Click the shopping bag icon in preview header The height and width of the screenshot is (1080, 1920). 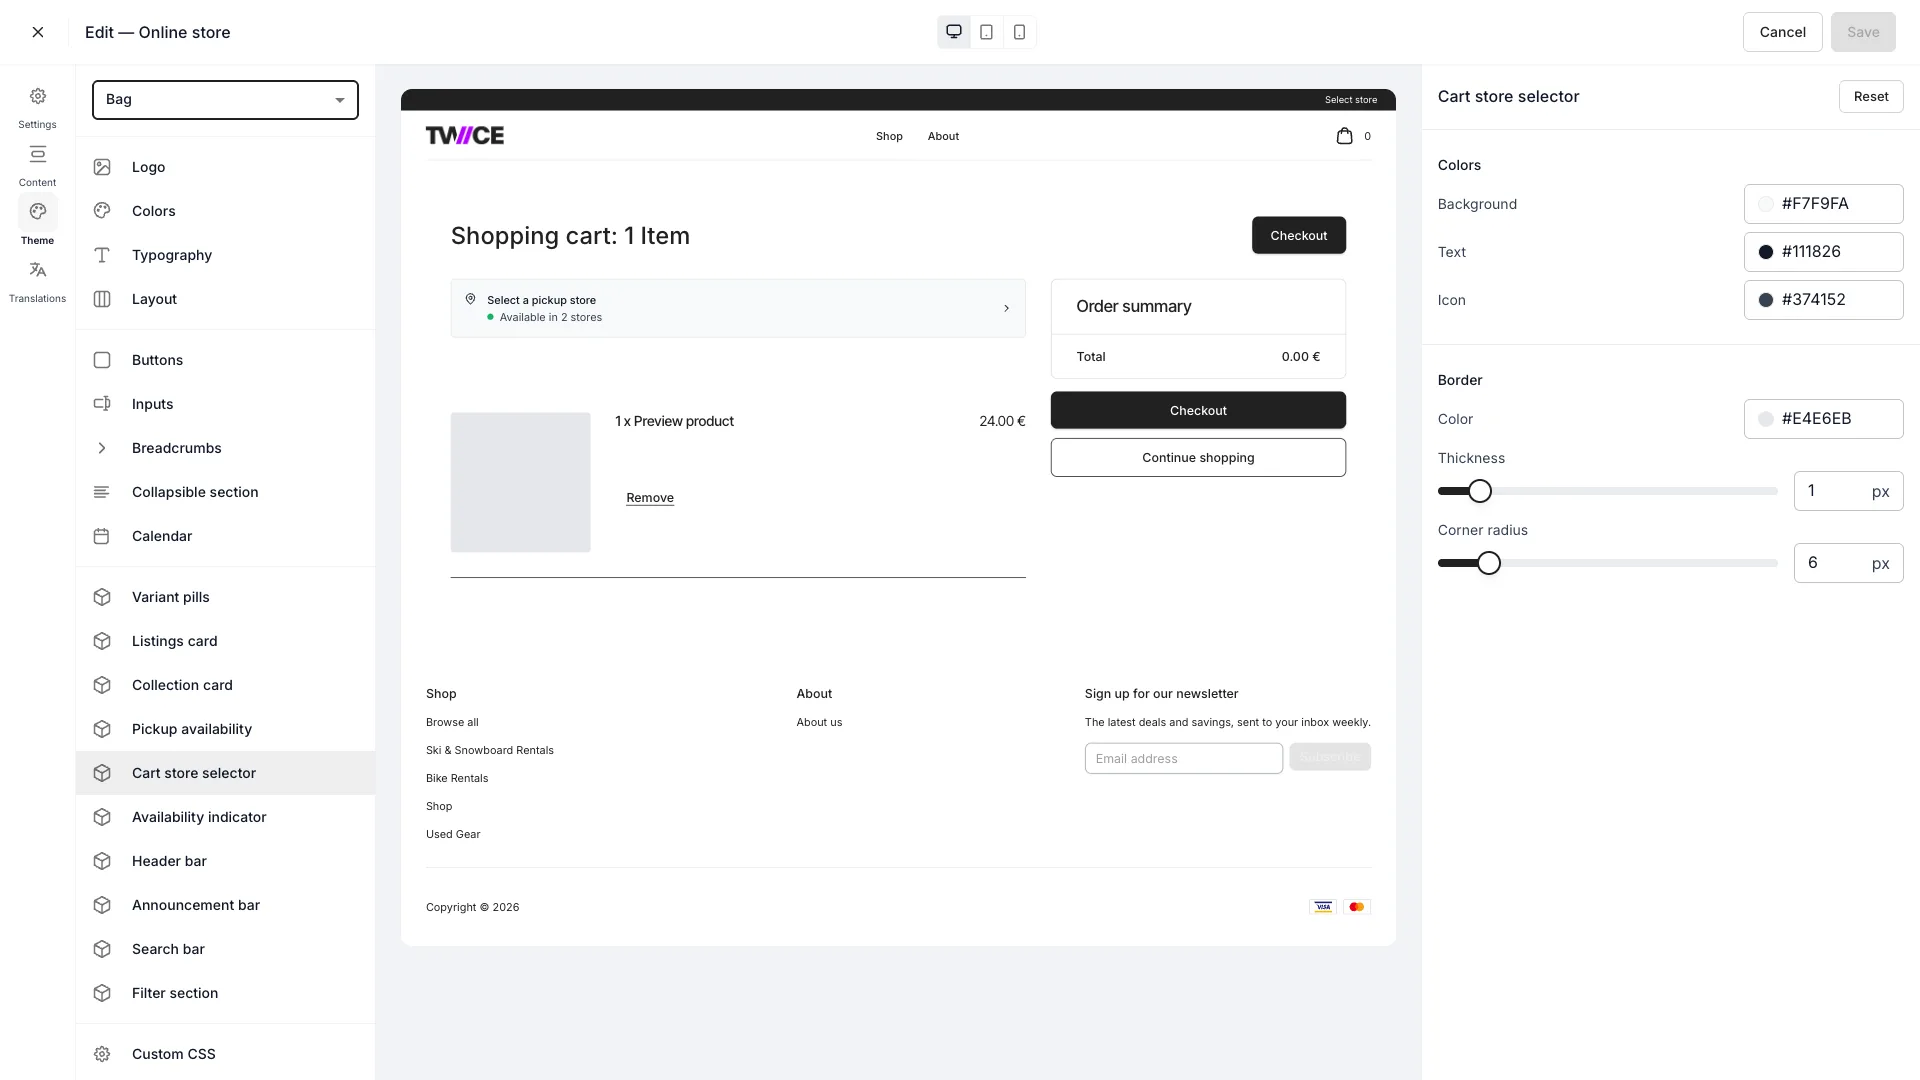1344,136
